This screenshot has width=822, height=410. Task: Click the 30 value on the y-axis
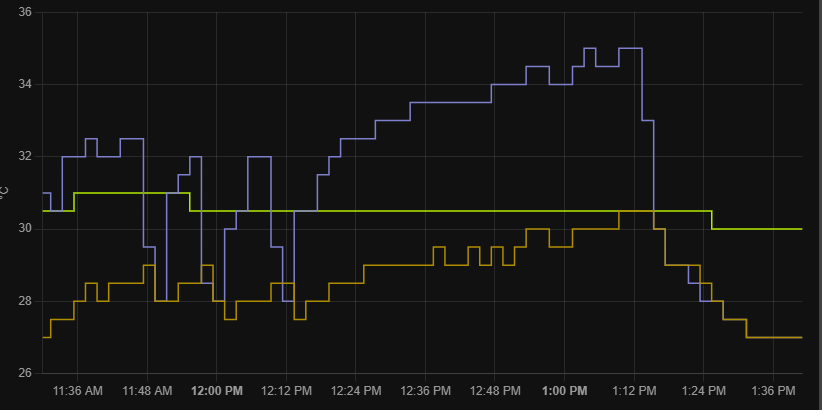click(x=25, y=229)
